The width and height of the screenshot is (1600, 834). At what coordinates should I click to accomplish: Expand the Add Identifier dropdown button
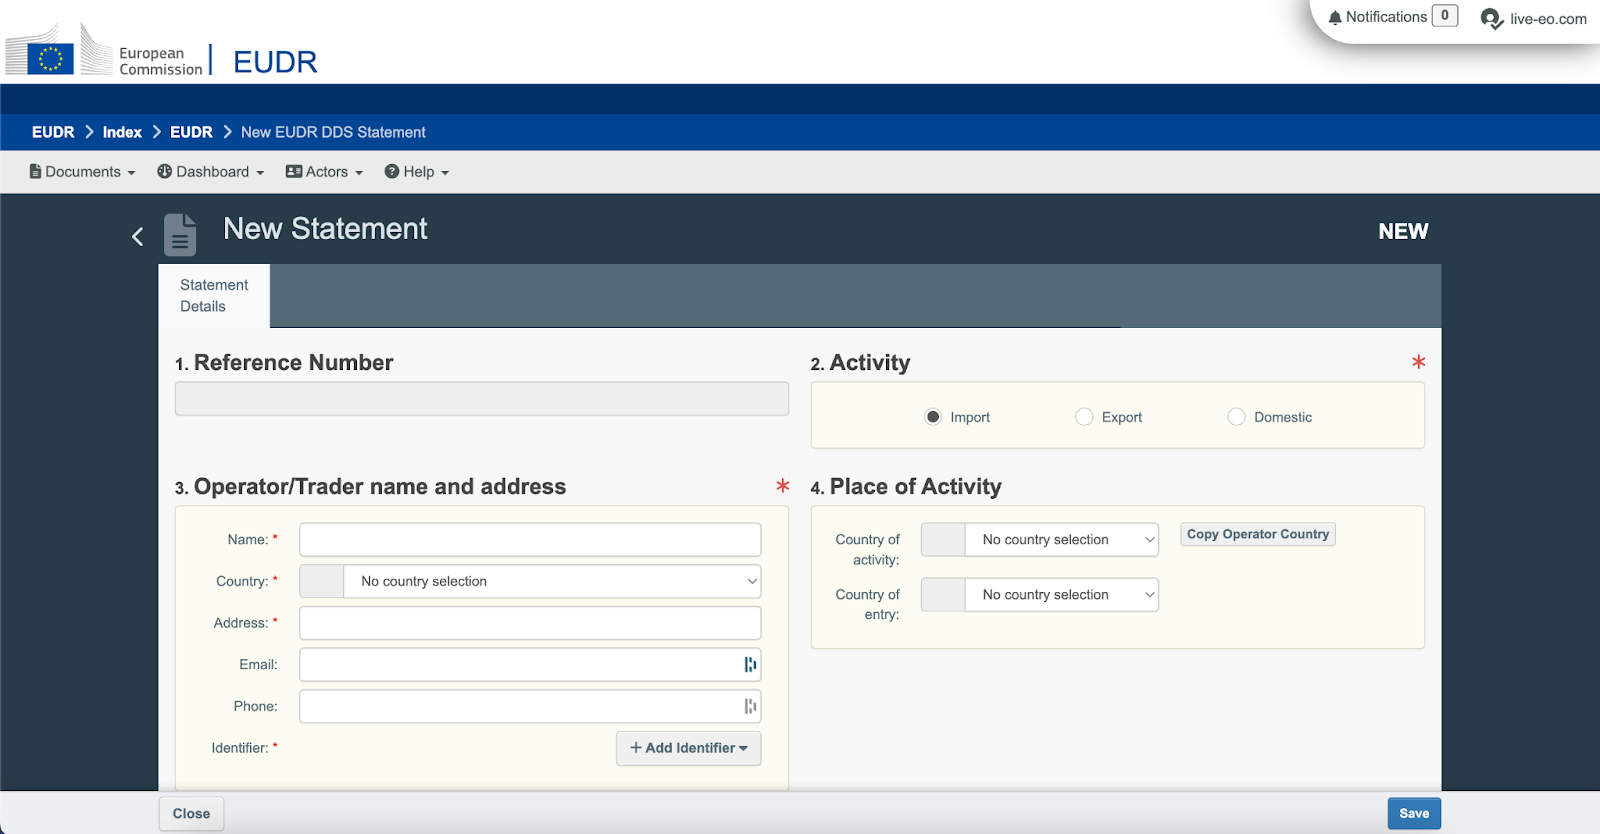[x=689, y=748]
